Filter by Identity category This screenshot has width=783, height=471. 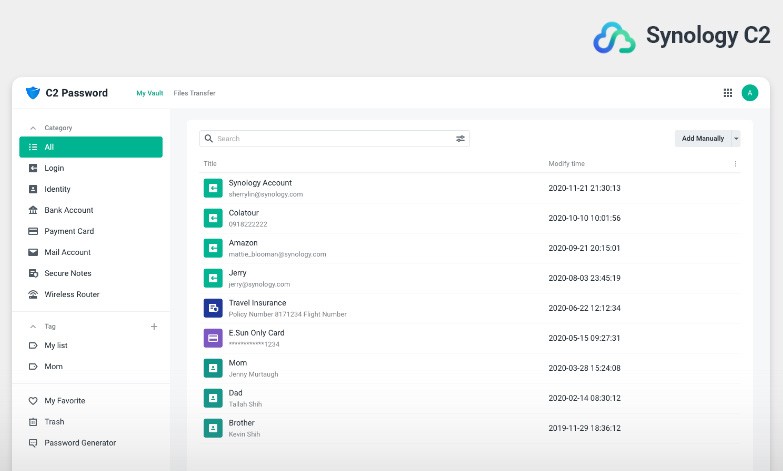pyautogui.click(x=91, y=189)
